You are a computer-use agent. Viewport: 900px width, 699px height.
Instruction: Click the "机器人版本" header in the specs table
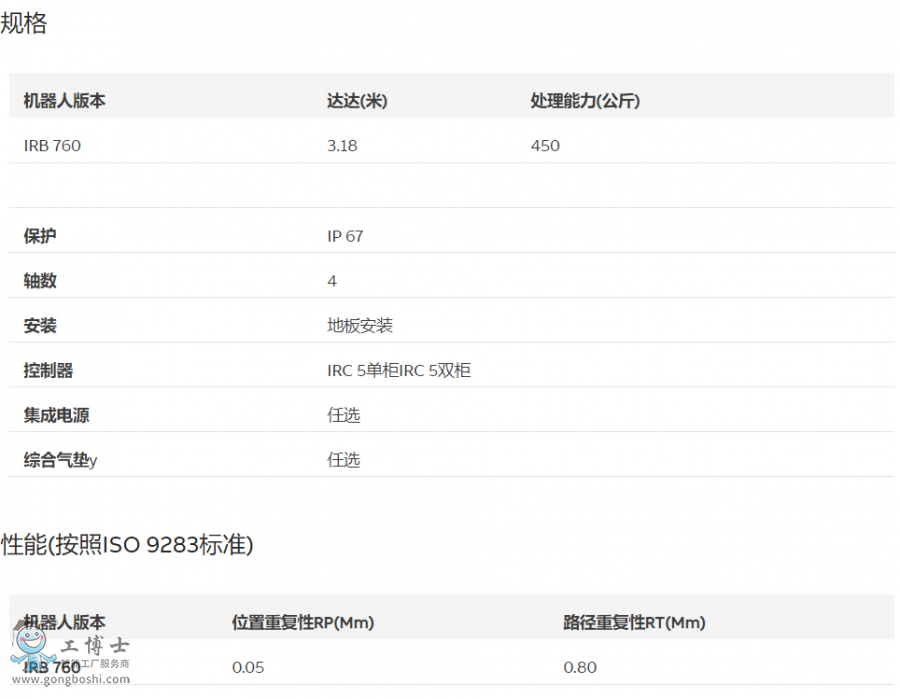64,101
